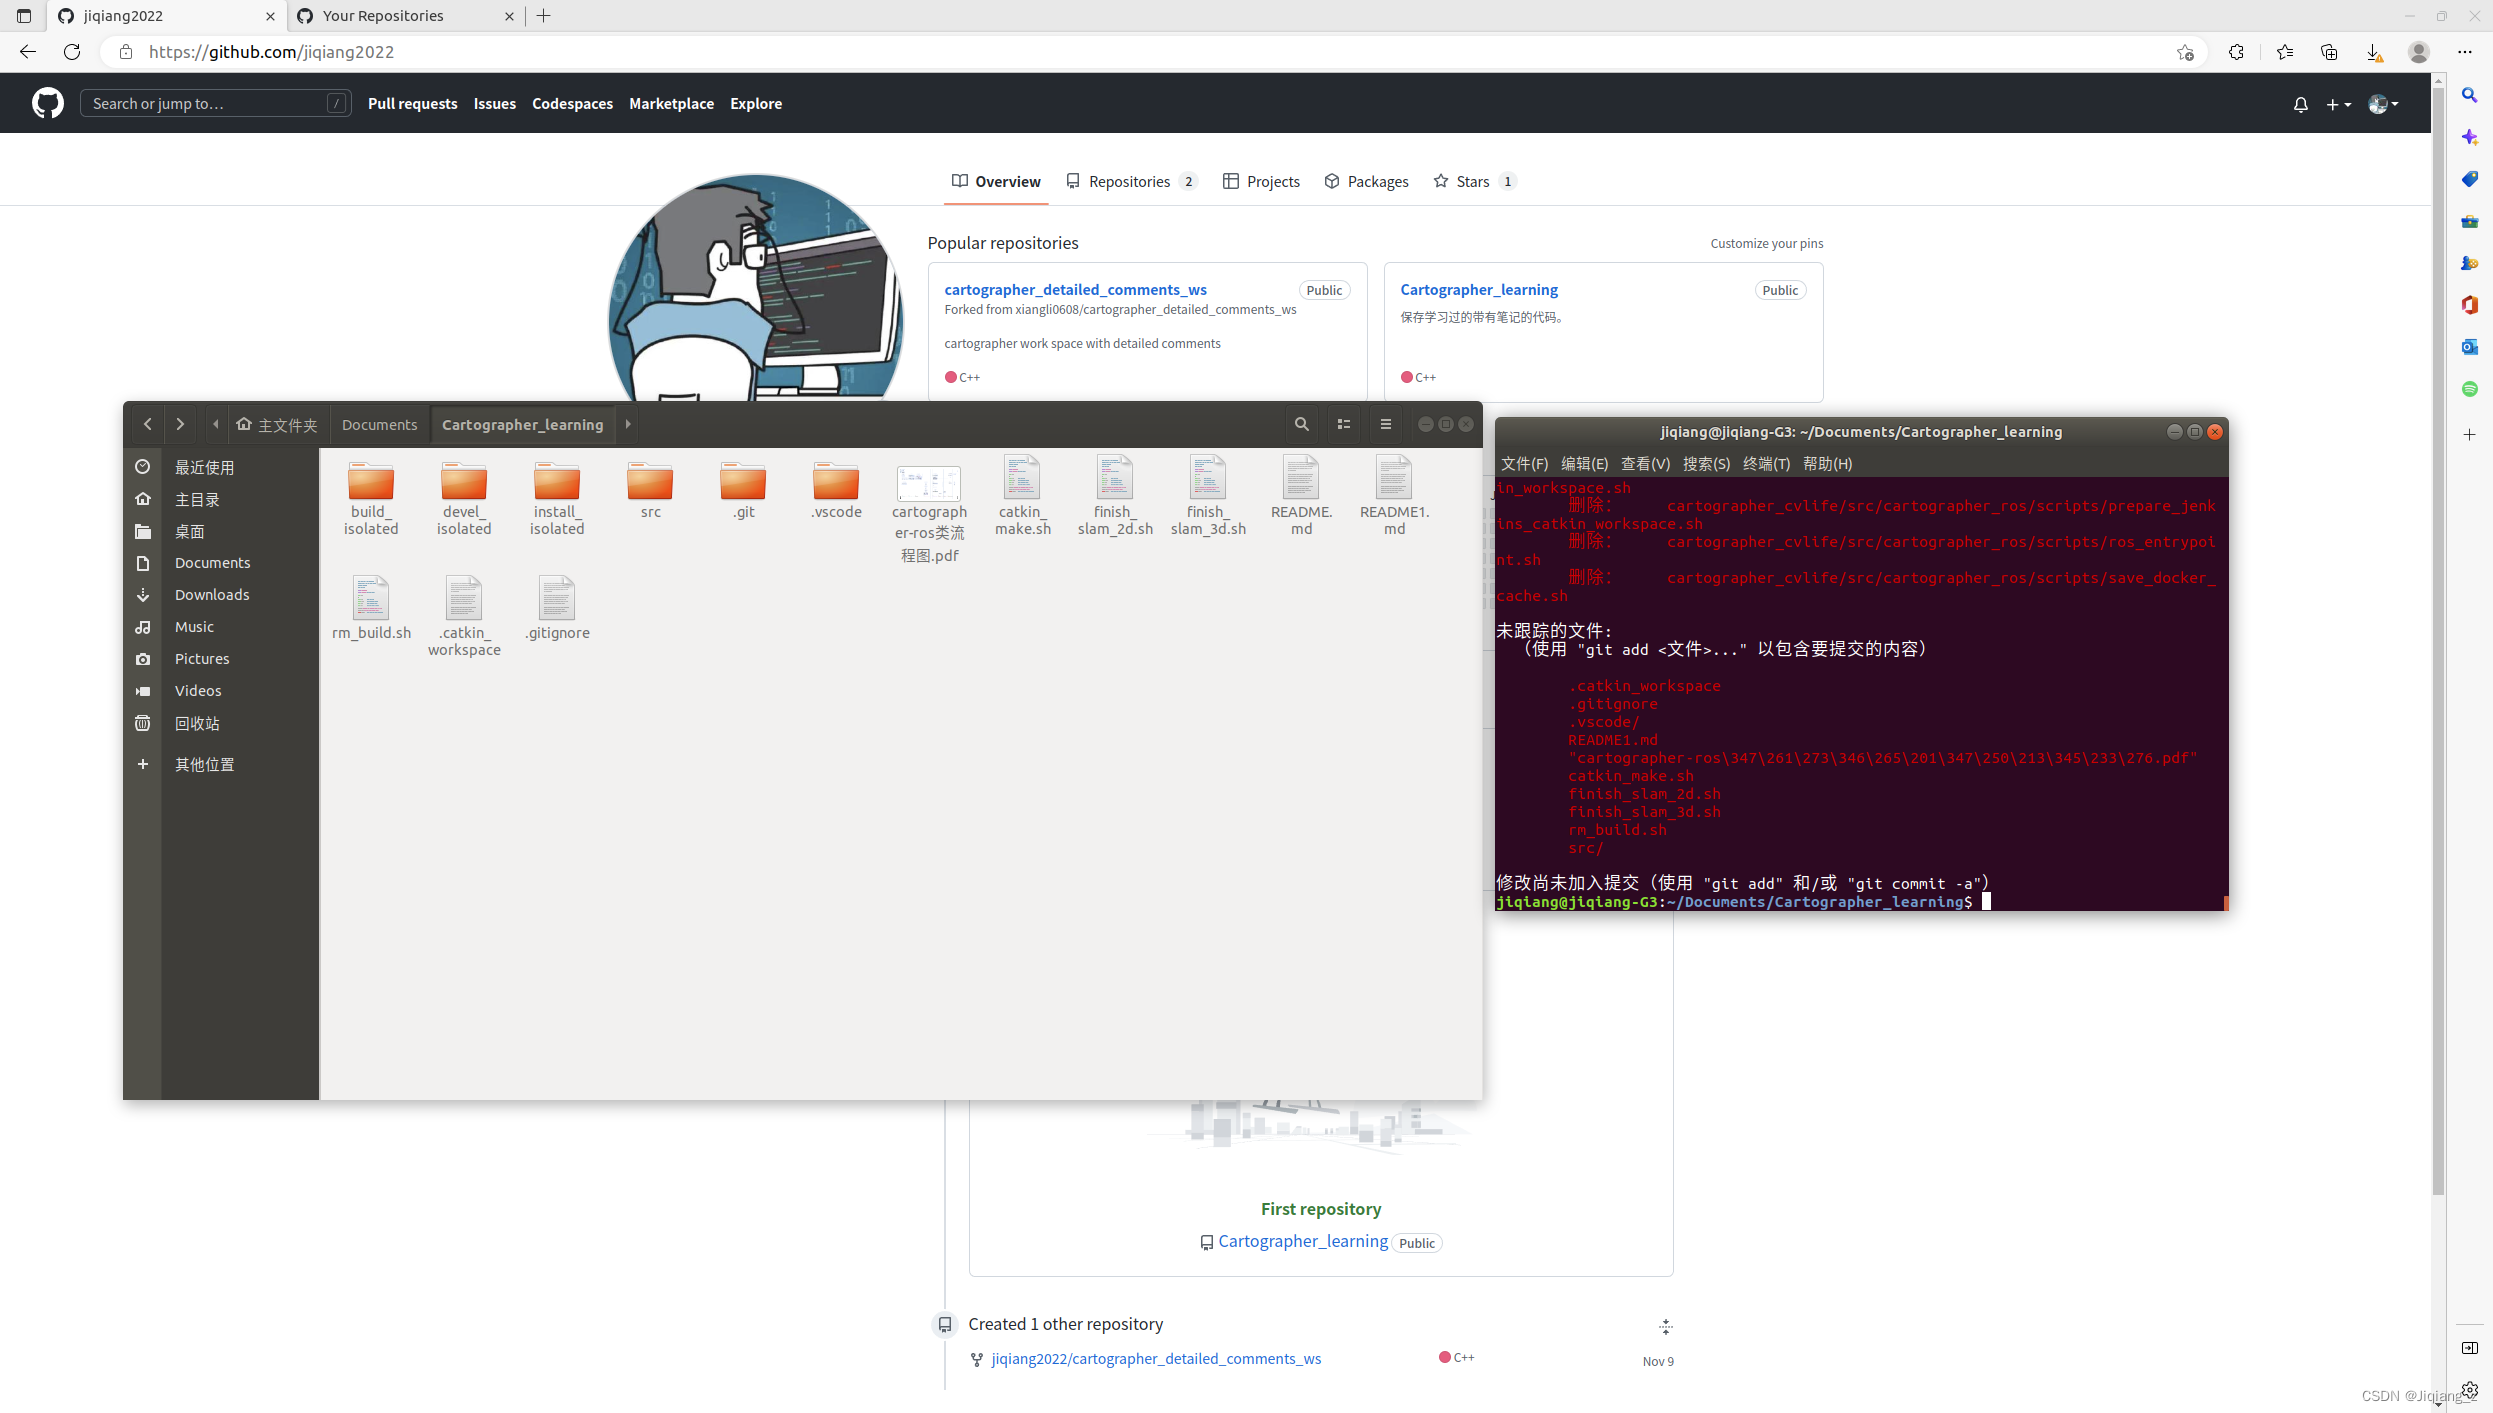The height and width of the screenshot is (1413, 2493).
Task: Open Edge sidebar Office icon
Action: click(2469, 305)
